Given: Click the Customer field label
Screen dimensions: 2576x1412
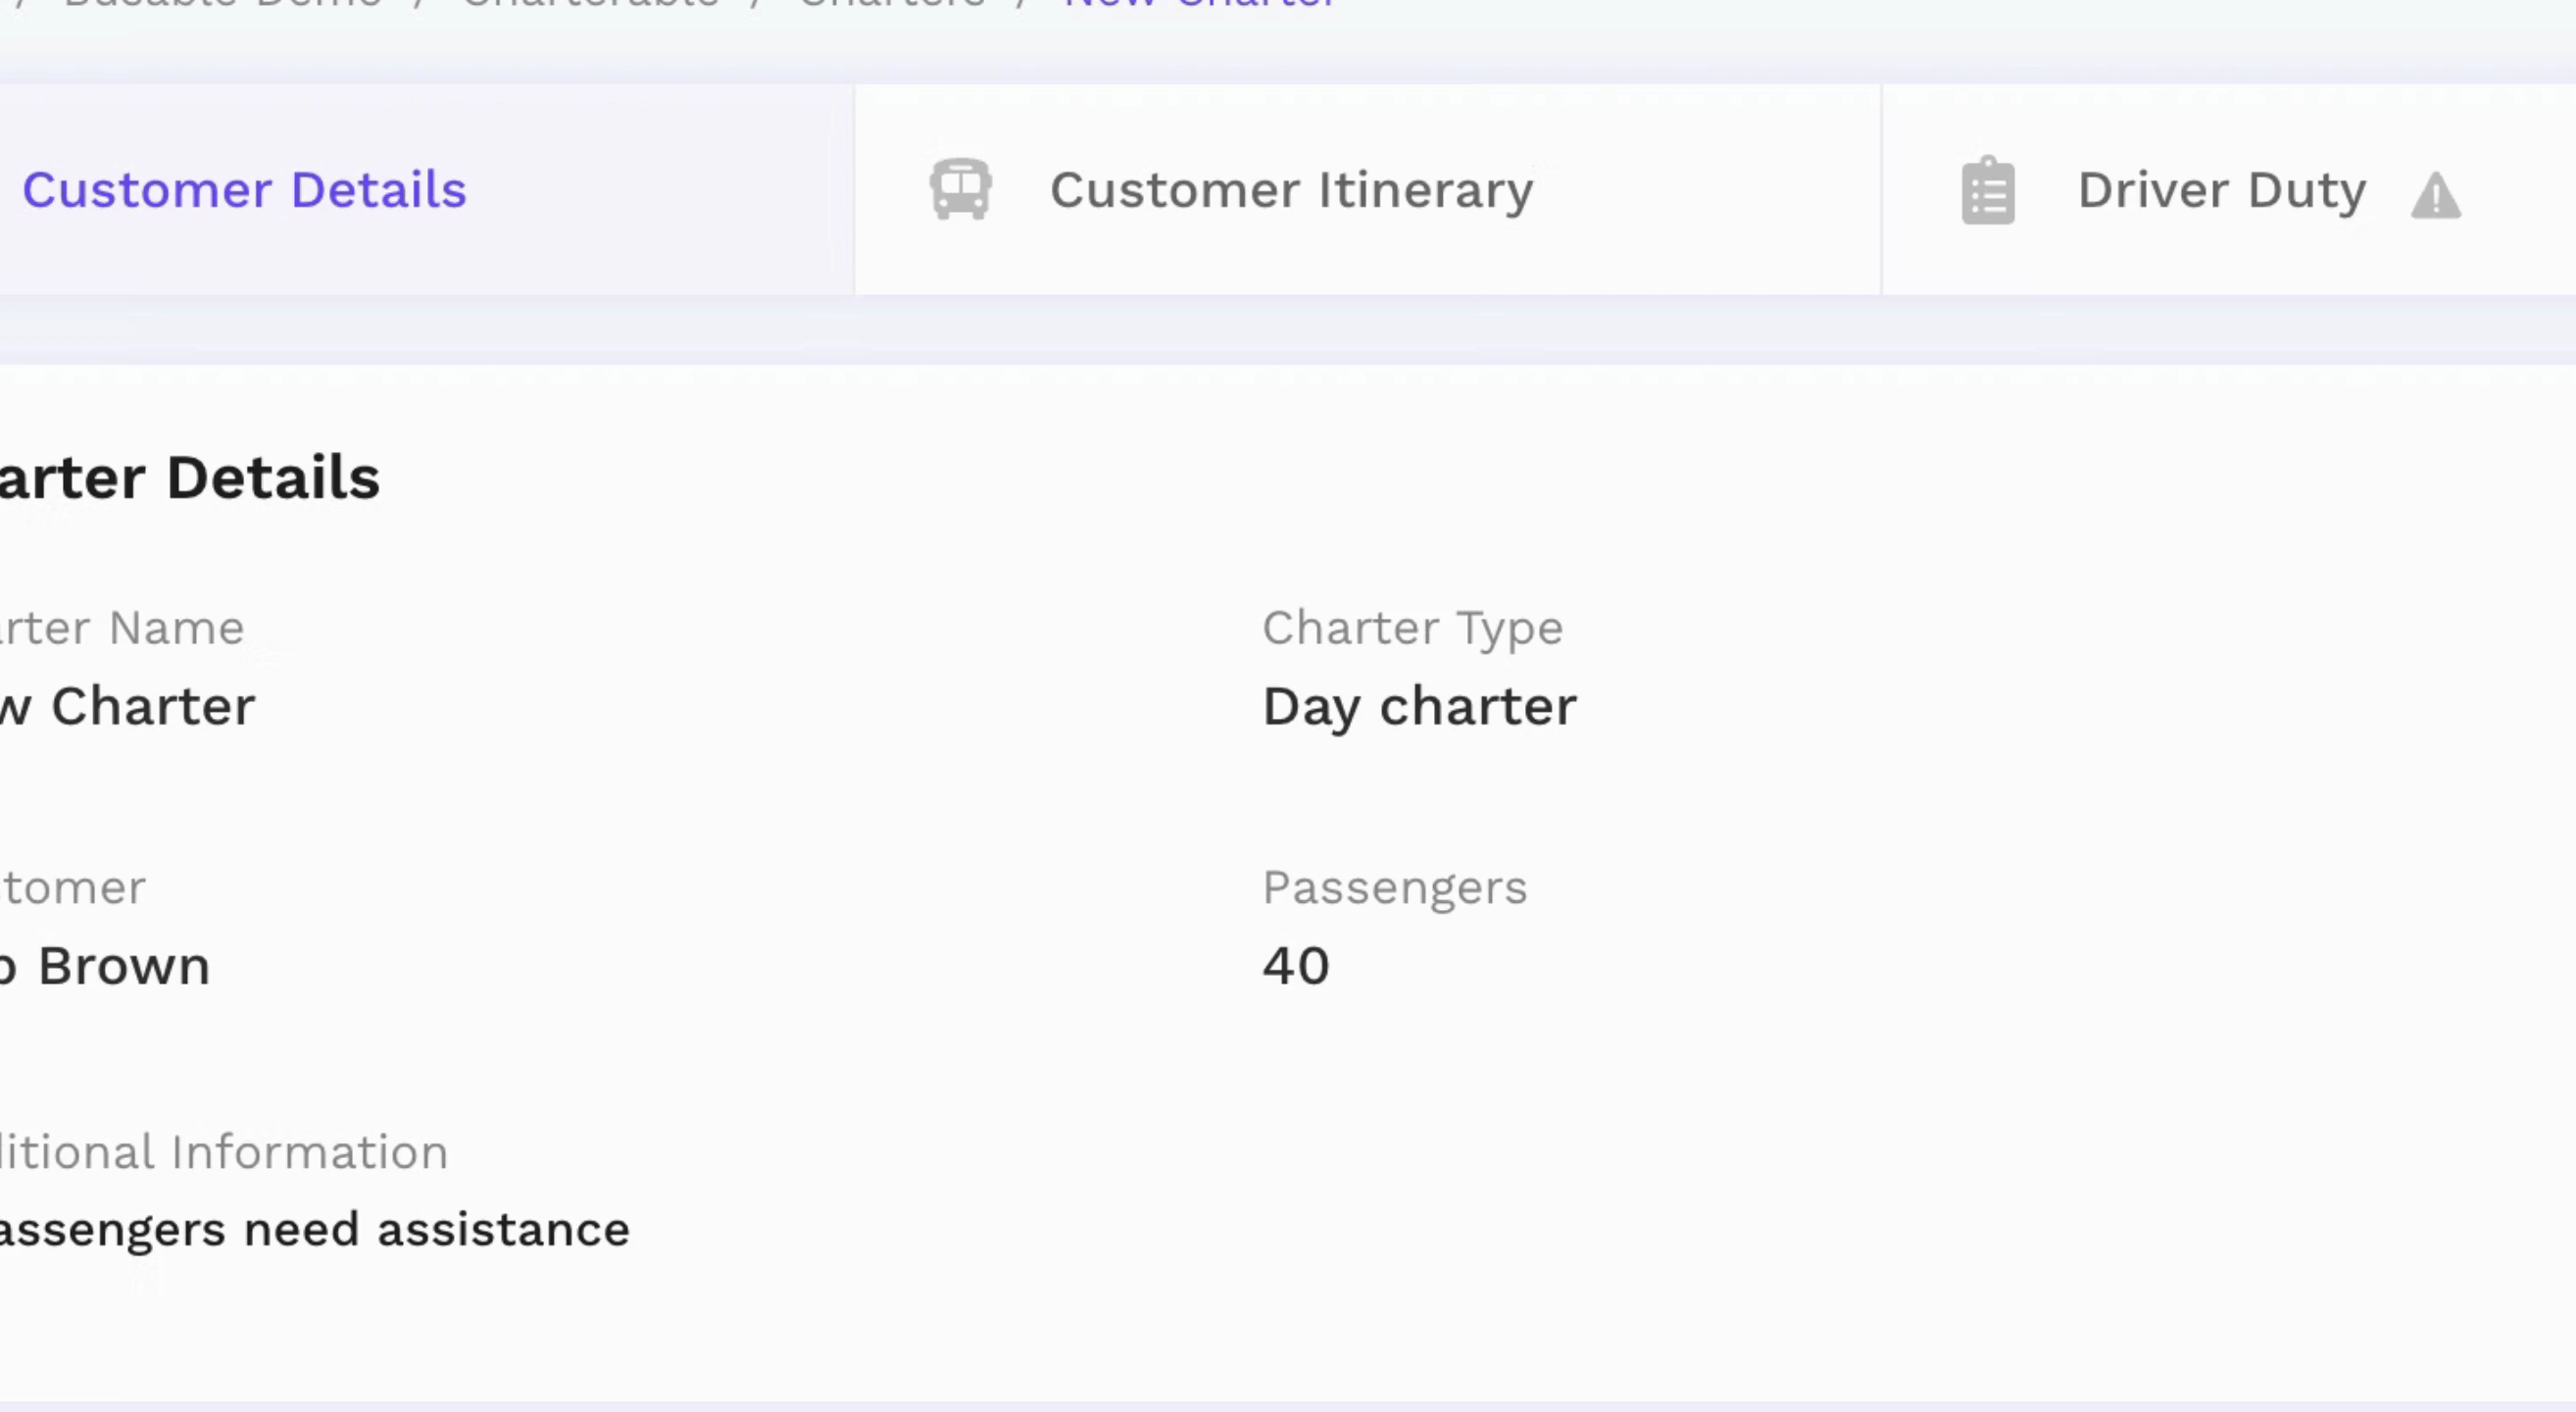Looking at the screenshot, I should [73, 888].
